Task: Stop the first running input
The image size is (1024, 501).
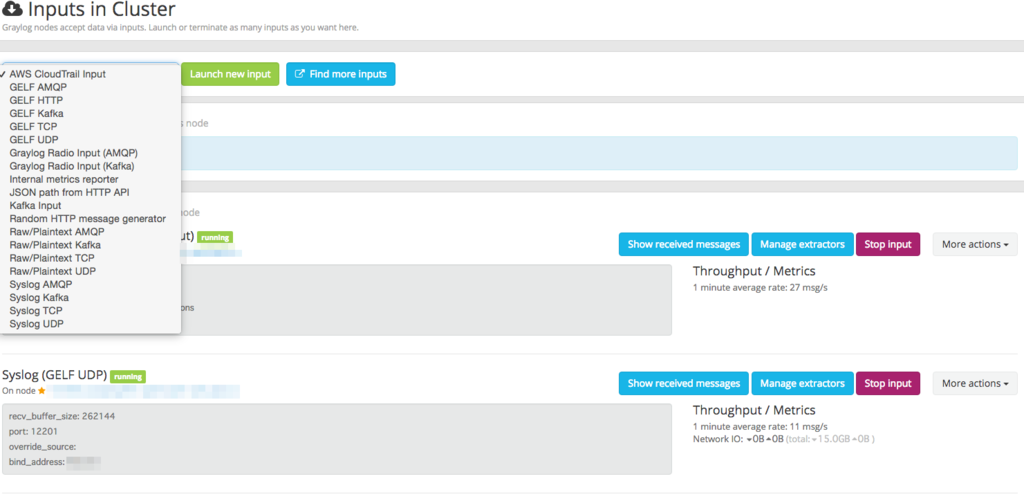Action: [888, 244]
